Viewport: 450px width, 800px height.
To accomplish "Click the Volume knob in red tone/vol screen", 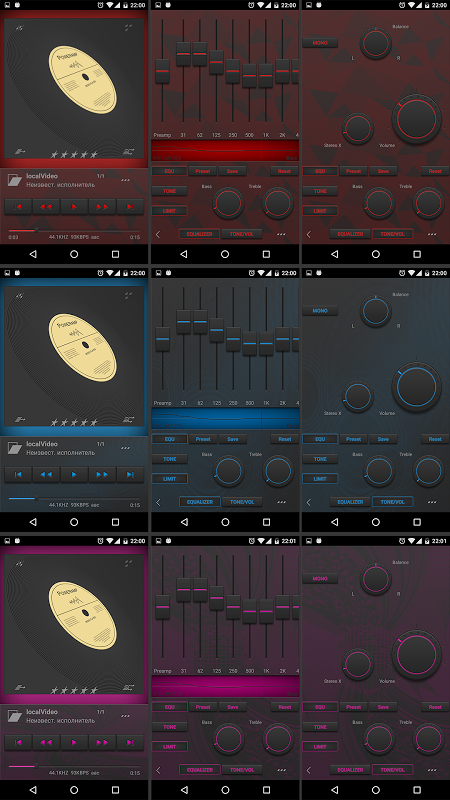I will point(417,118).
